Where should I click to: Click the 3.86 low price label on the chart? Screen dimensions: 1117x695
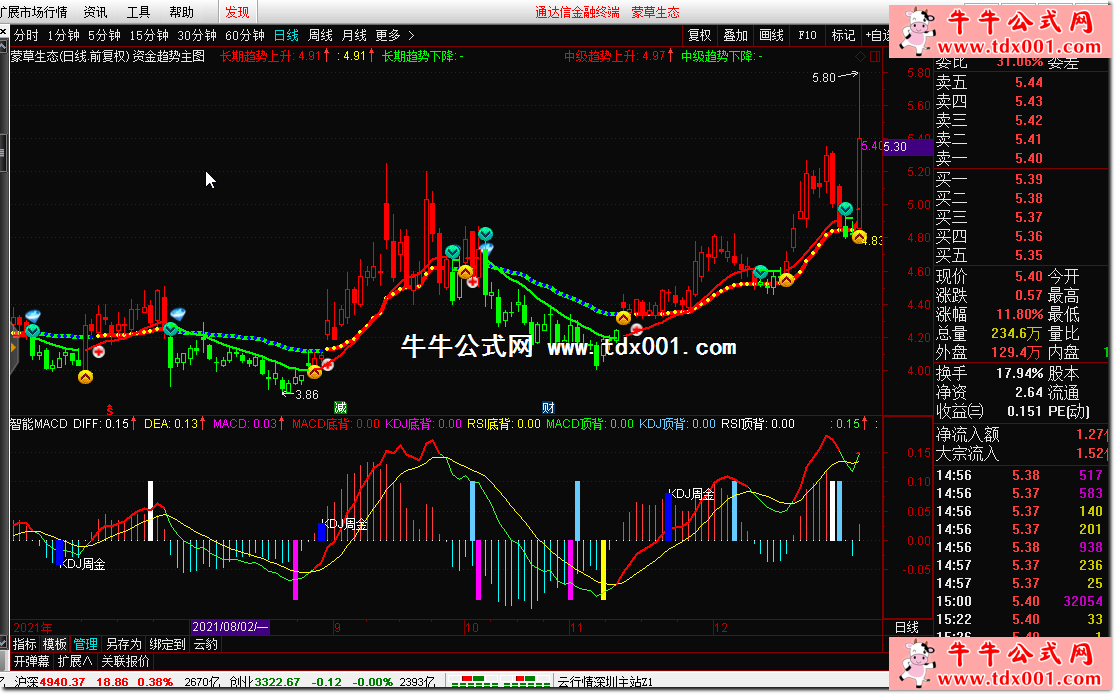(307, 394)
